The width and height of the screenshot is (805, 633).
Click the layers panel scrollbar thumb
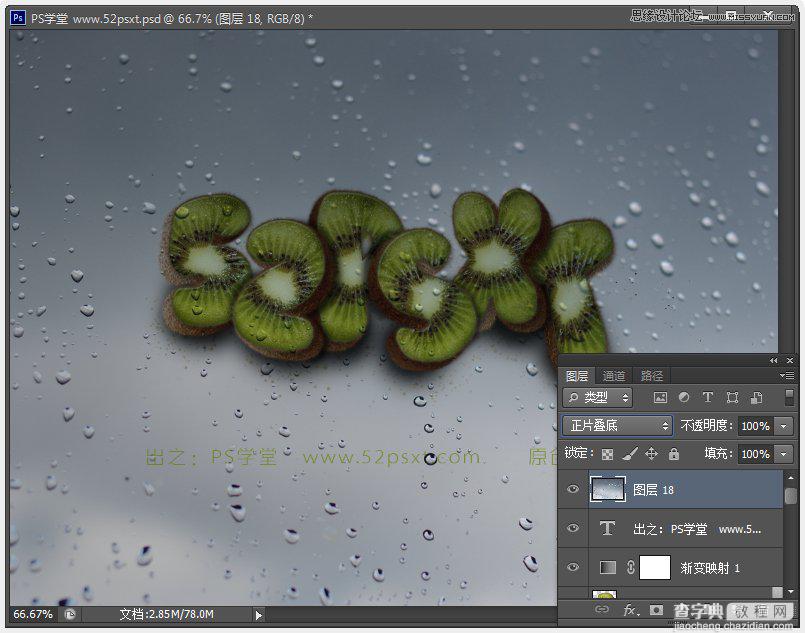pyautogui.click(x=791, y=496)
